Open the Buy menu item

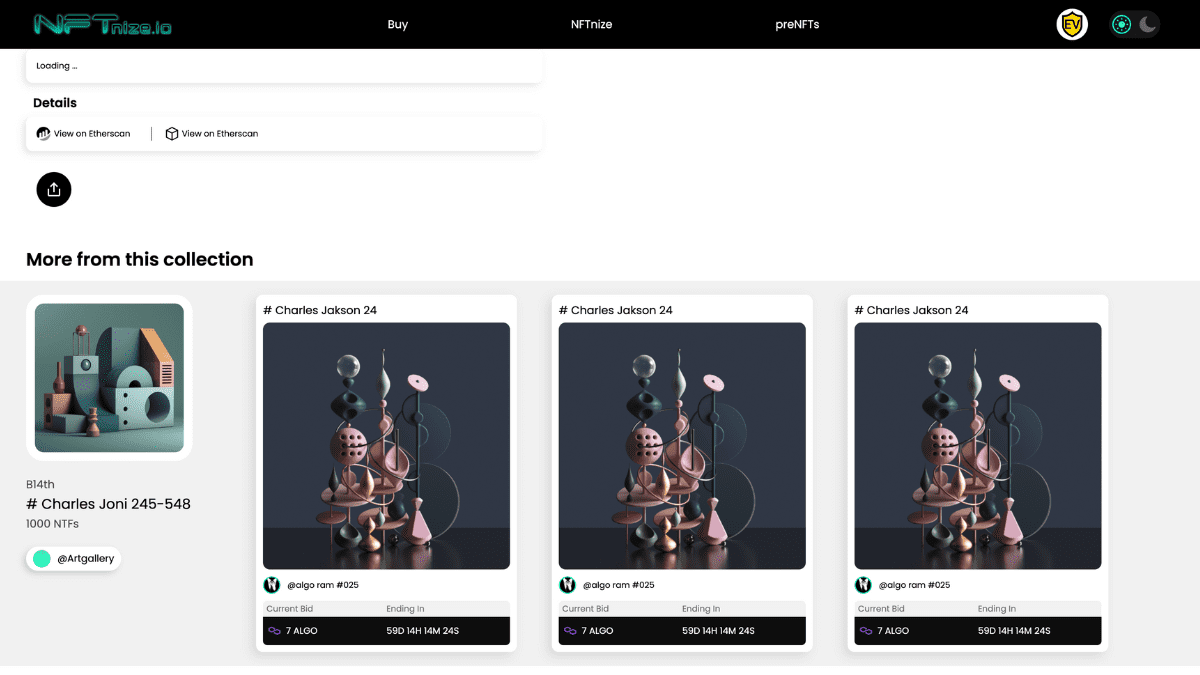coord(398,24)
